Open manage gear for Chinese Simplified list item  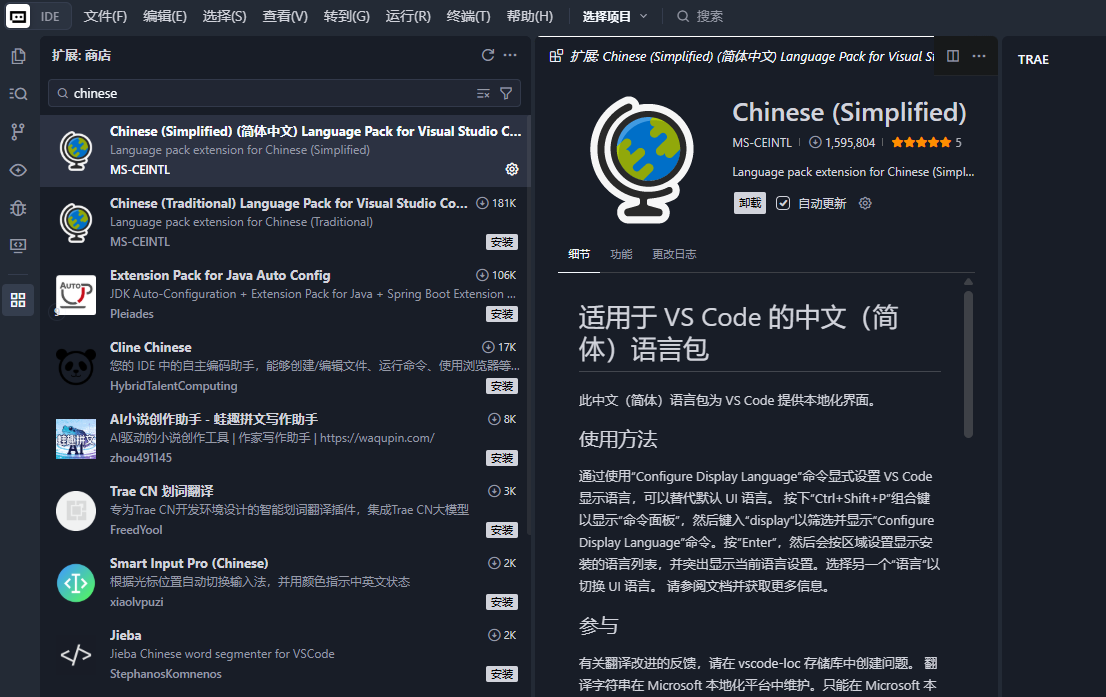(512, 169)
